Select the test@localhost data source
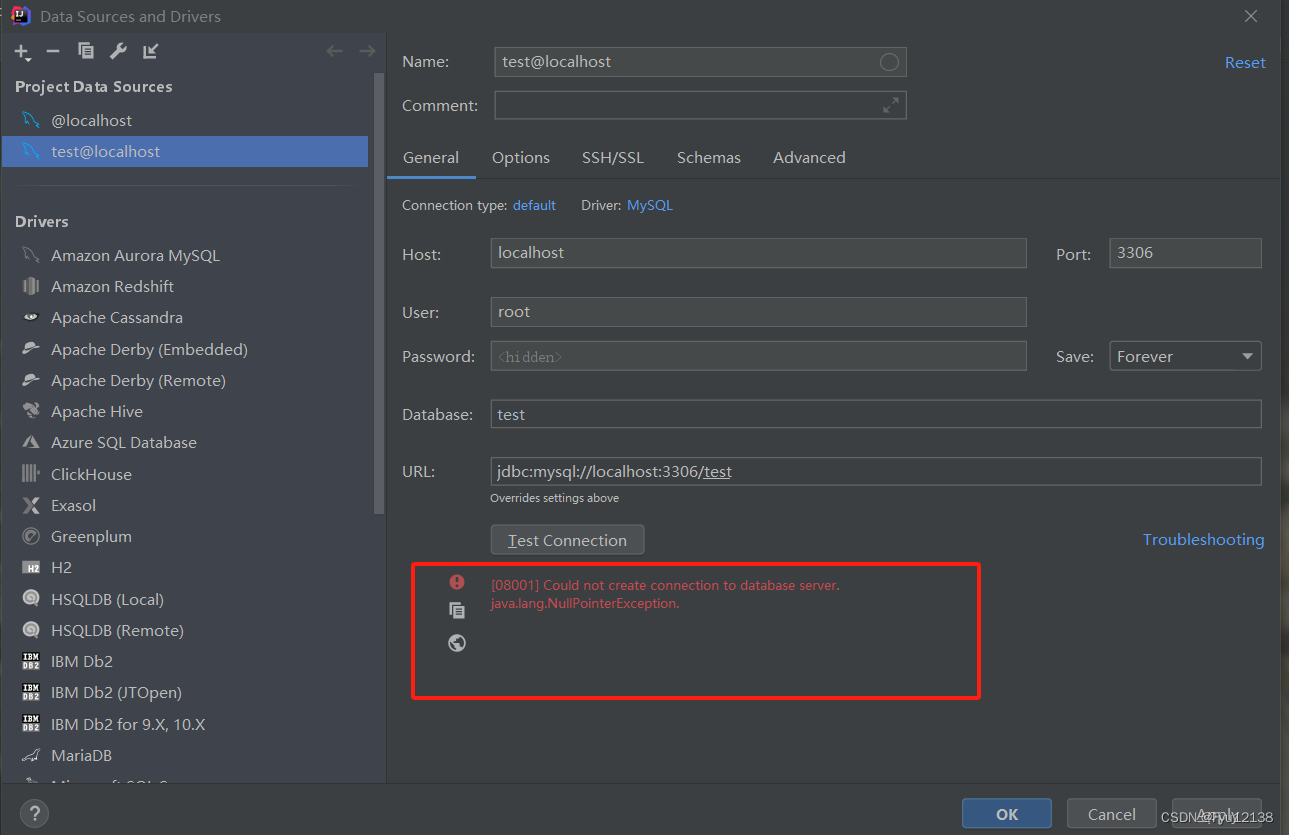 tap(185, 151)
